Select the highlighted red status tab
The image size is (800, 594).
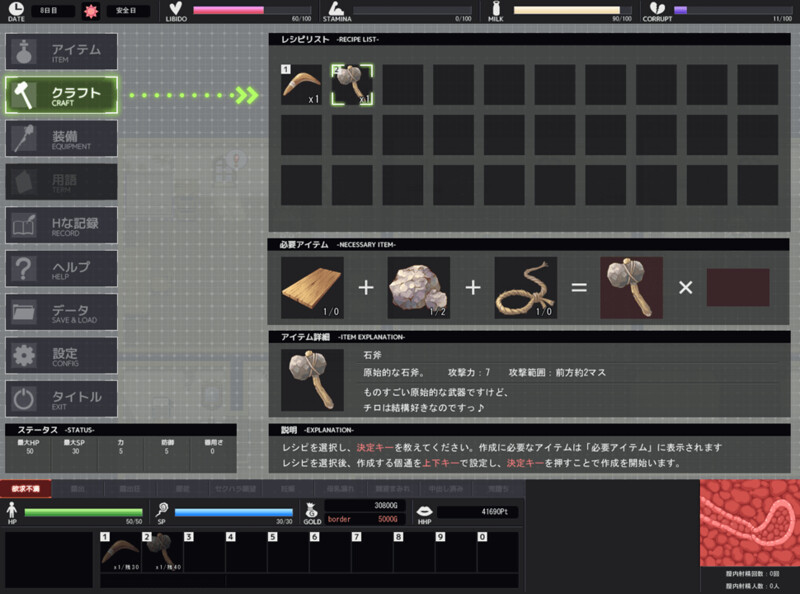[25, 489]
